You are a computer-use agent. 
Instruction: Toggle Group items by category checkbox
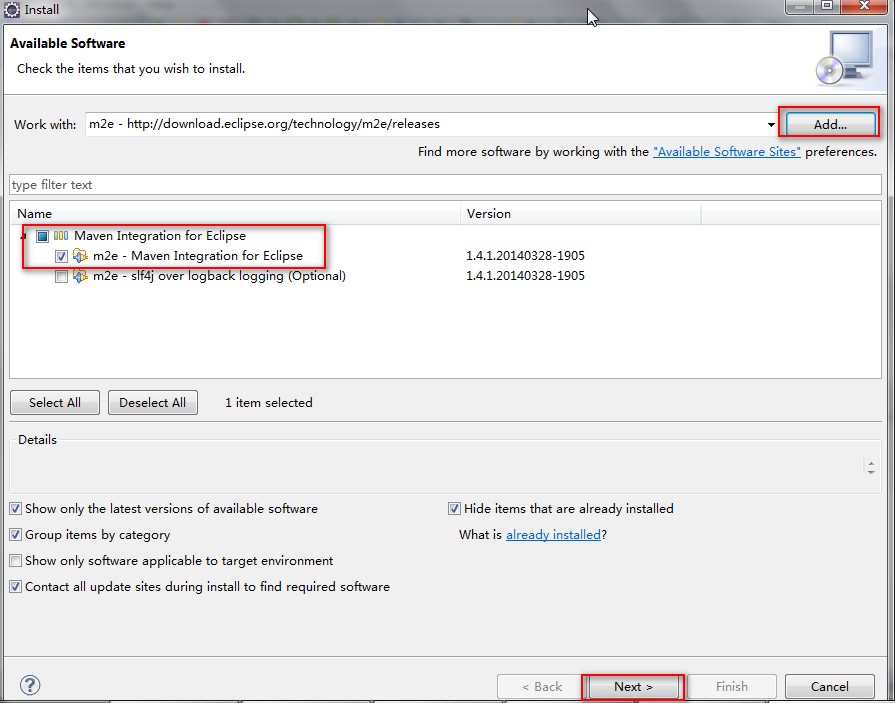click(x=15, y=535)
